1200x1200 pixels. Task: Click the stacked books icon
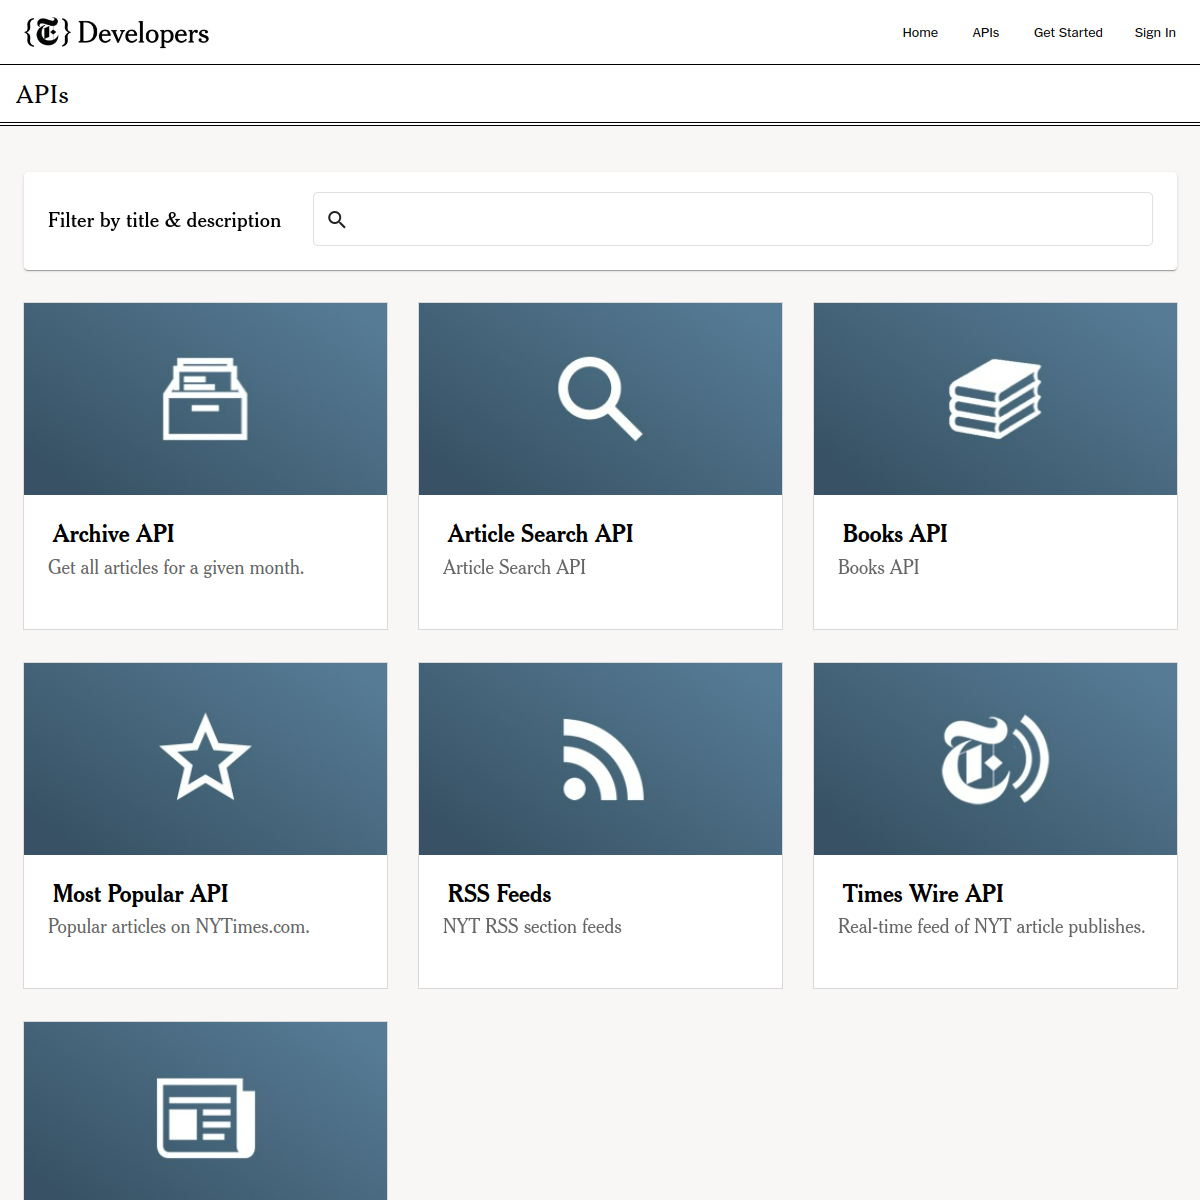(x=995, y=399)
